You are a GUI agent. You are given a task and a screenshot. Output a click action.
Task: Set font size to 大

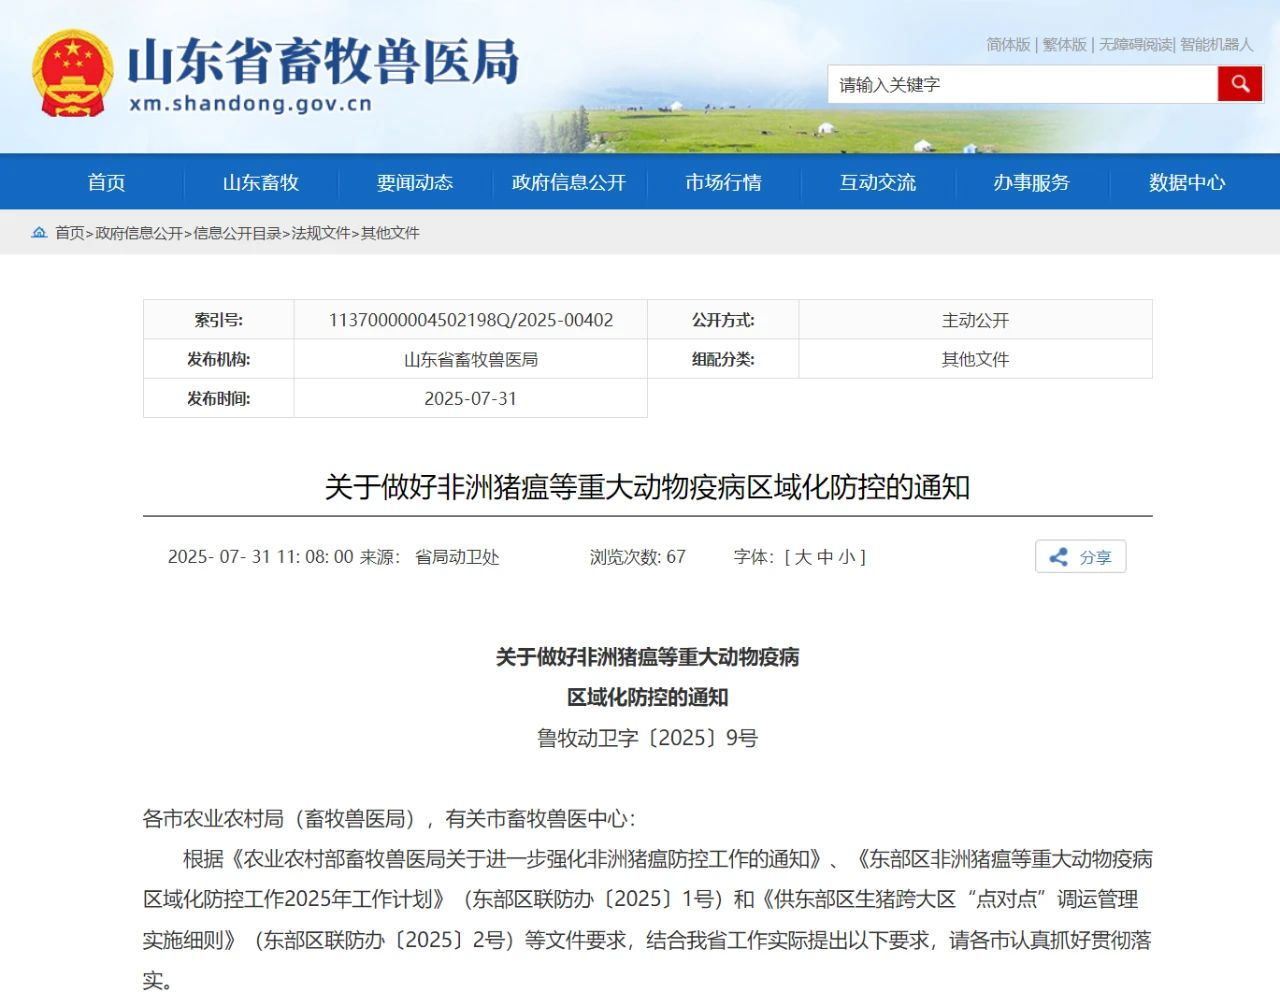tap(804, 557)
